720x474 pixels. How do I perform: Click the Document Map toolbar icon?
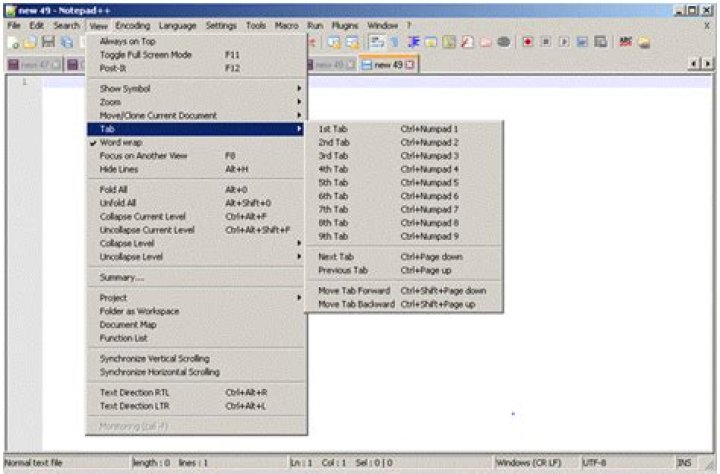(449, 43)
